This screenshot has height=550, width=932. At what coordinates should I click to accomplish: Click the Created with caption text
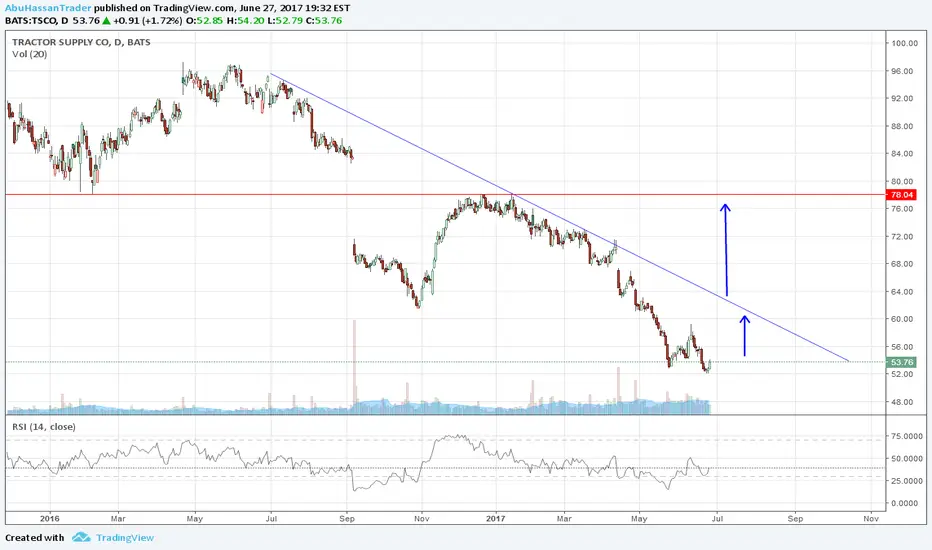click(34, 538)
